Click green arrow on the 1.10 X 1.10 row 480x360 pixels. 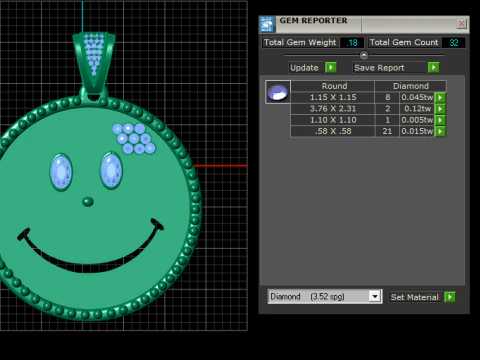pyautogui.click(x=440, y=120)
